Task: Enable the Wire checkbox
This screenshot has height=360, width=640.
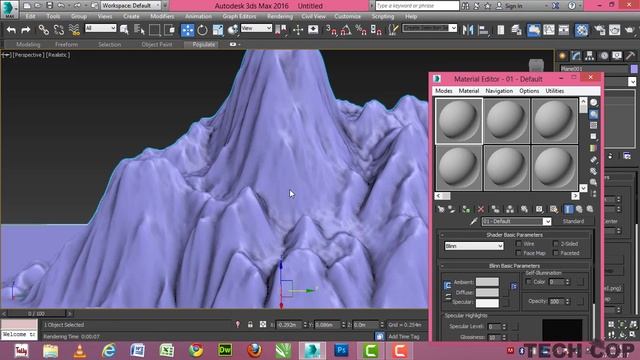Action: [x=518, y=244]
